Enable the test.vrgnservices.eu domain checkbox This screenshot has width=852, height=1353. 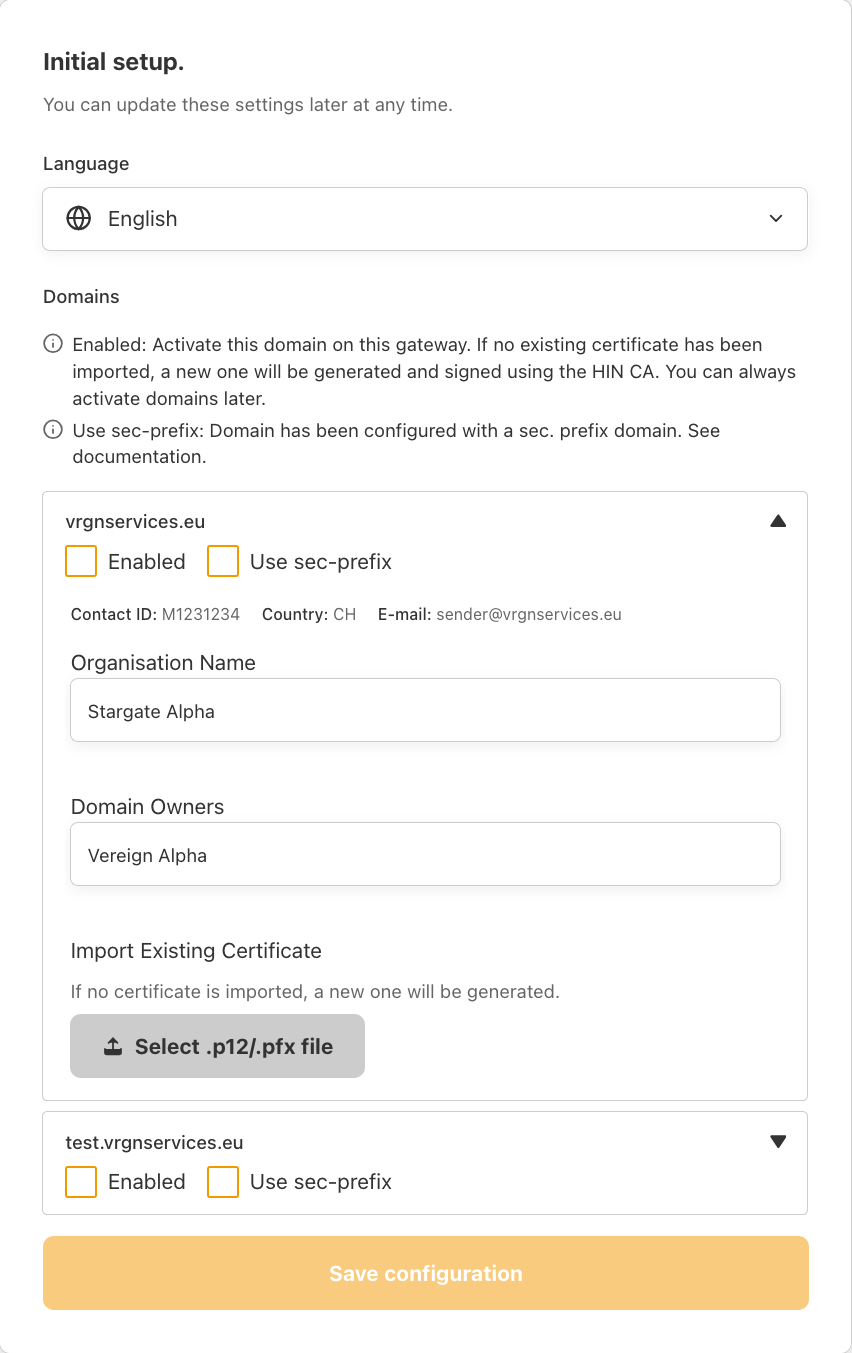[81, 1182]
